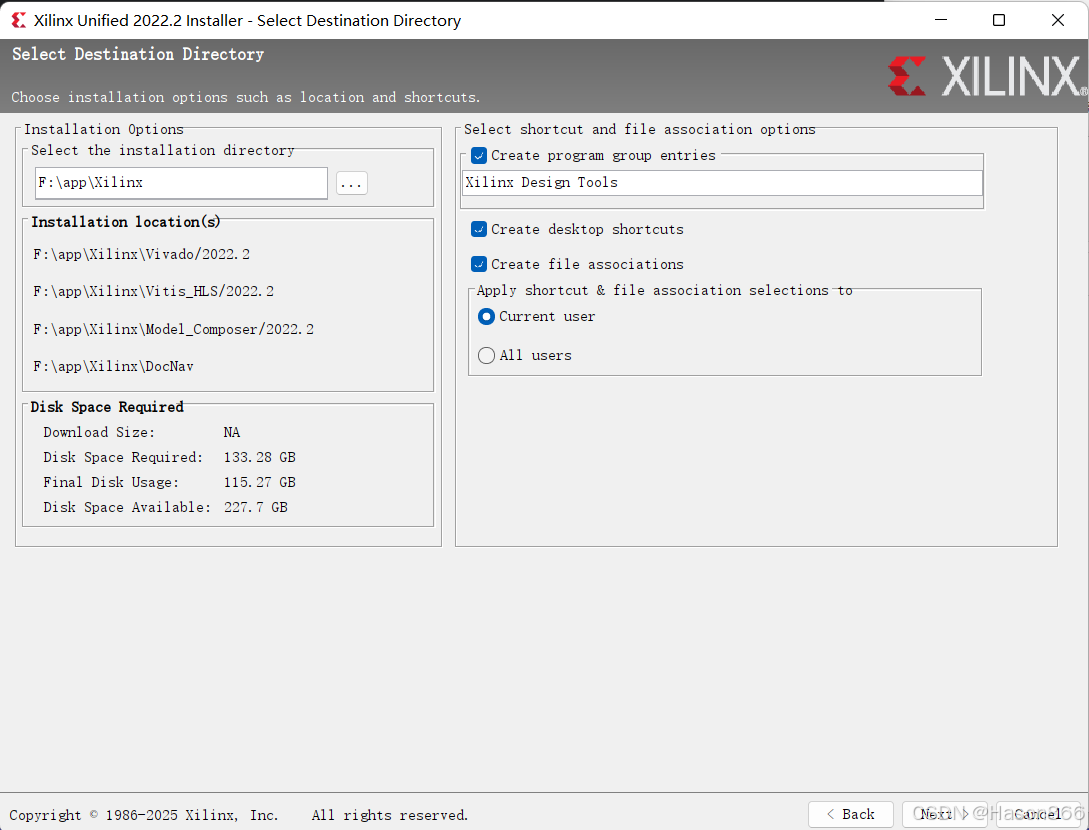Toggle Create desktop shortcuts checkbox

coord(479,229)
